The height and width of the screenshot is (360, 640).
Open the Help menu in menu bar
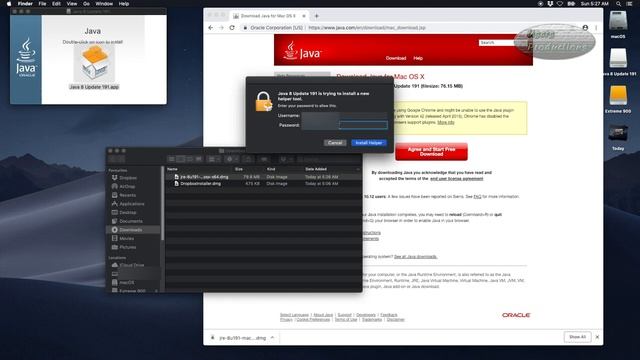pyautogui.click(x=124, y=4)
